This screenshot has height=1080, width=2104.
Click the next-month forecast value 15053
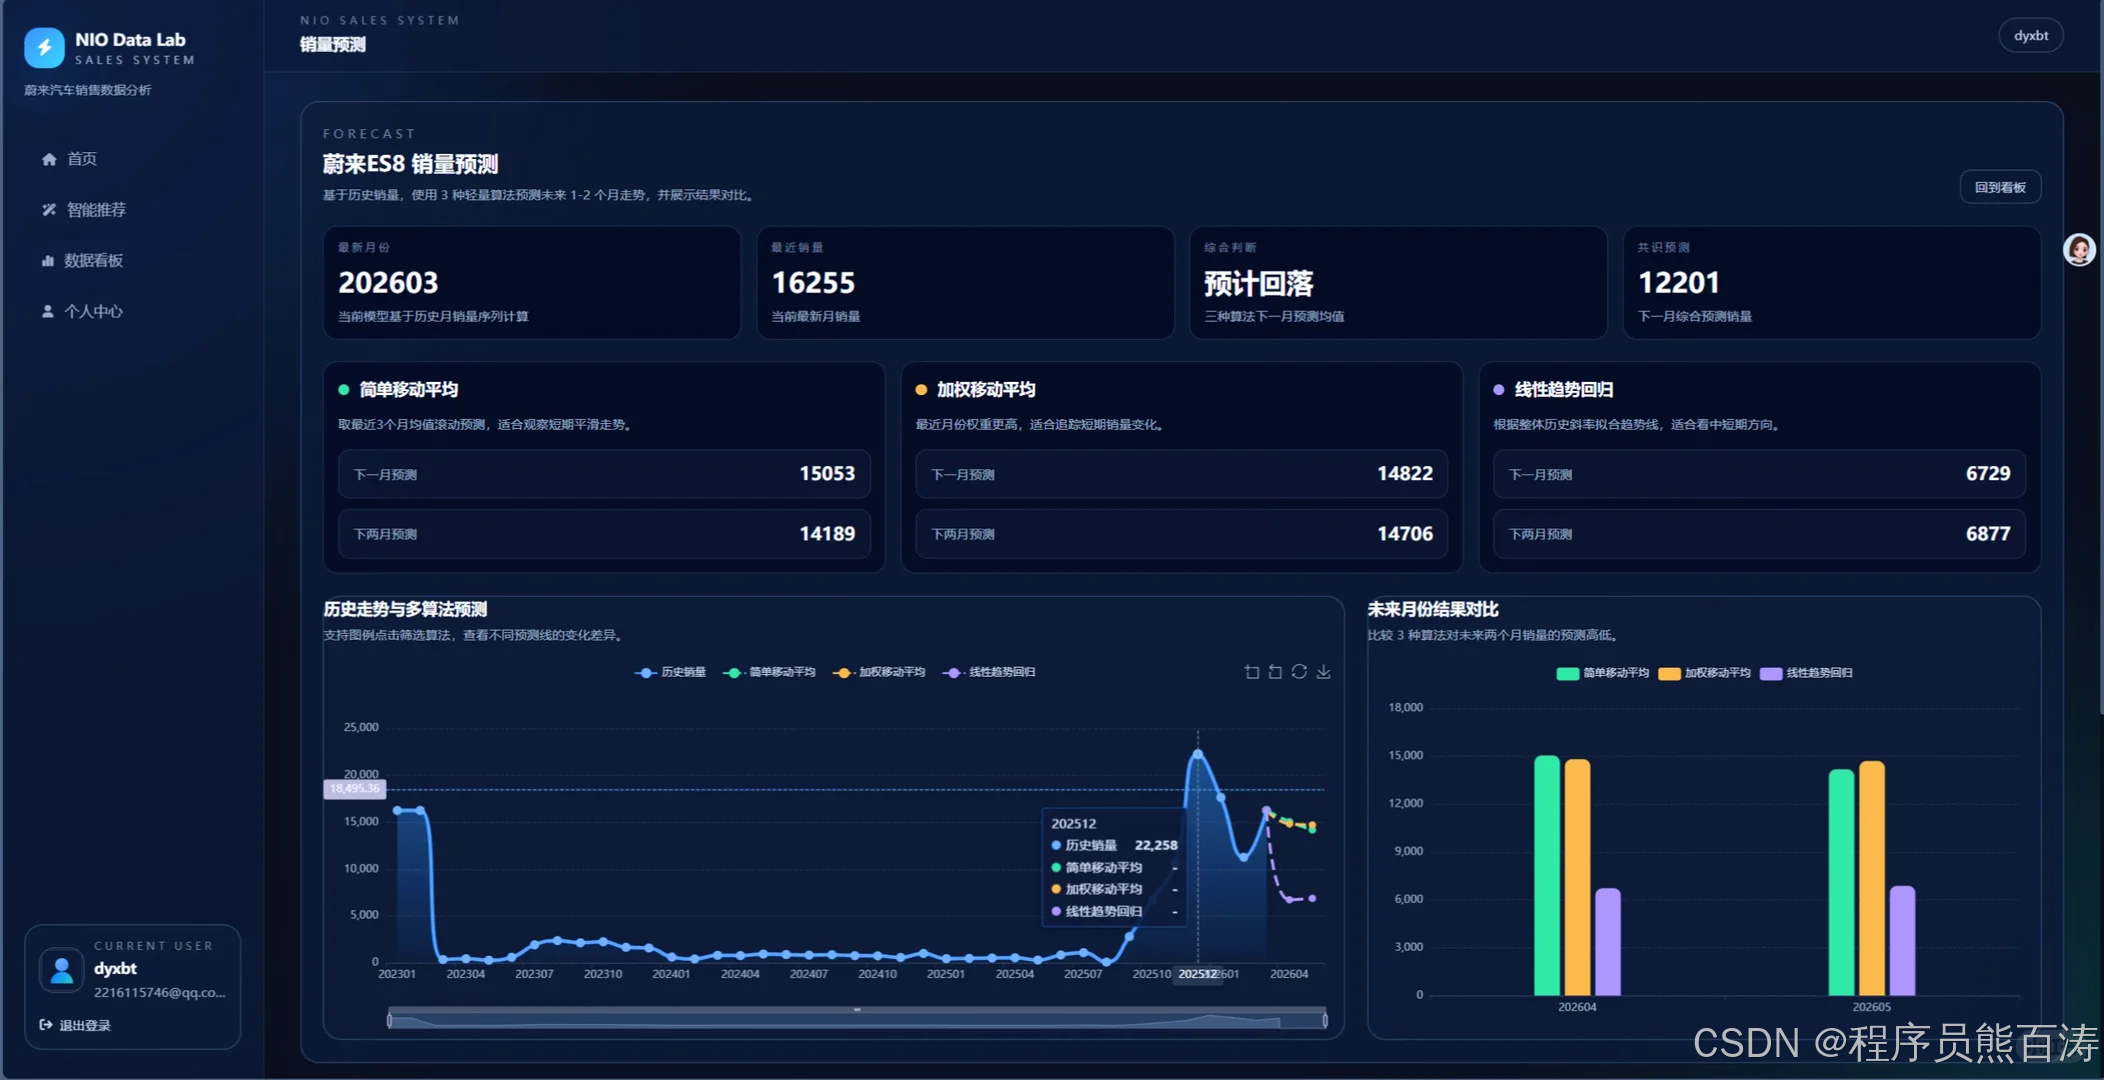[x=827, y=474]
